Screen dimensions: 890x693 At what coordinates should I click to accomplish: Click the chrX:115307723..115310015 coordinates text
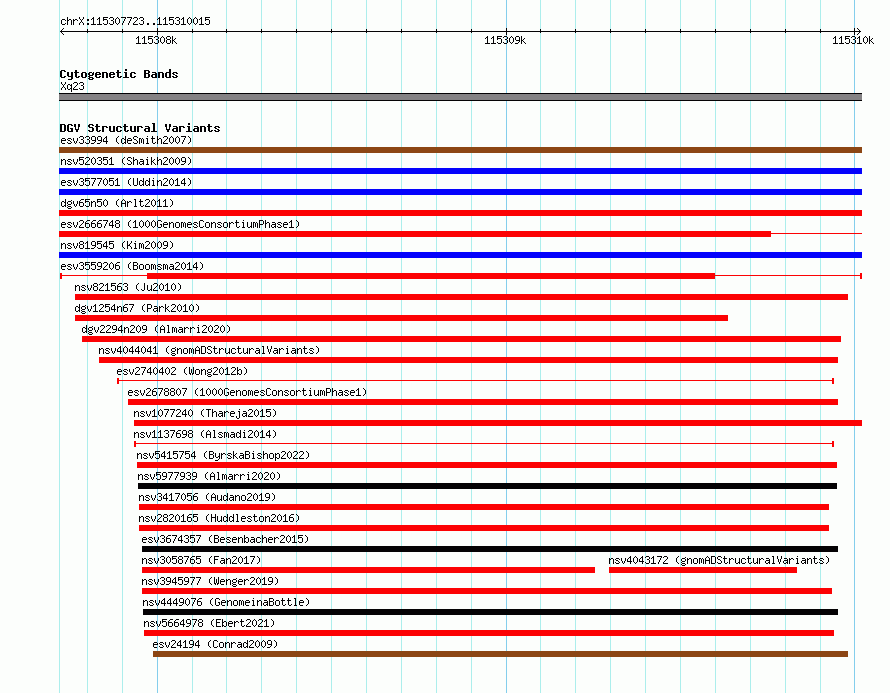pos(135,21)
